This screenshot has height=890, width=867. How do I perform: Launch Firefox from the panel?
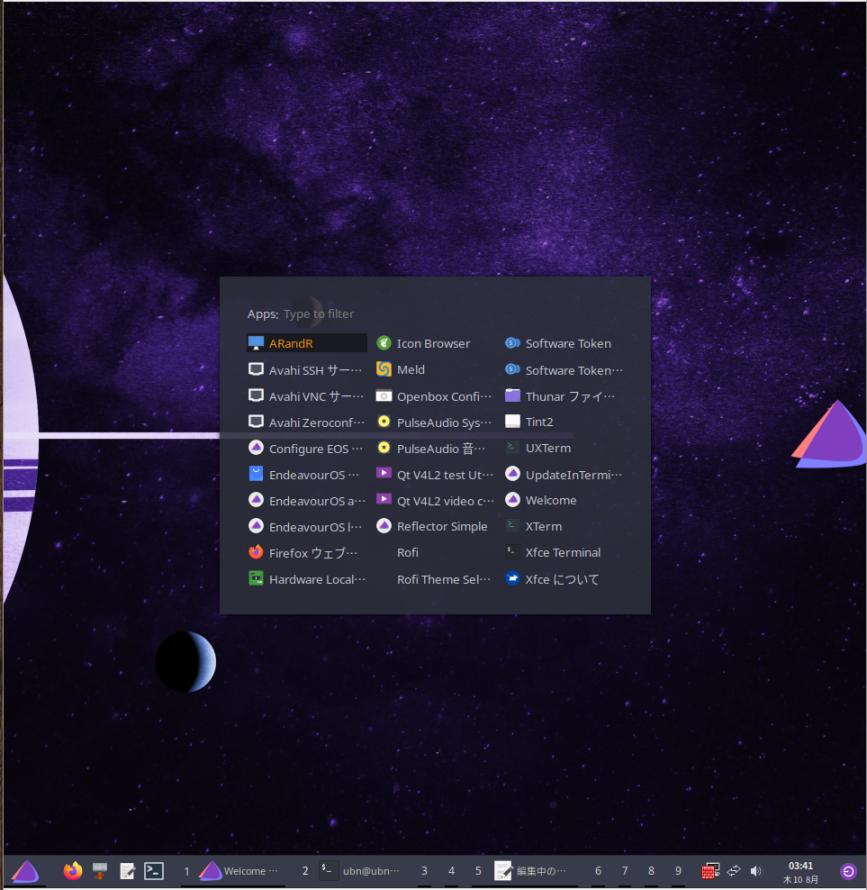pos(73,871)
